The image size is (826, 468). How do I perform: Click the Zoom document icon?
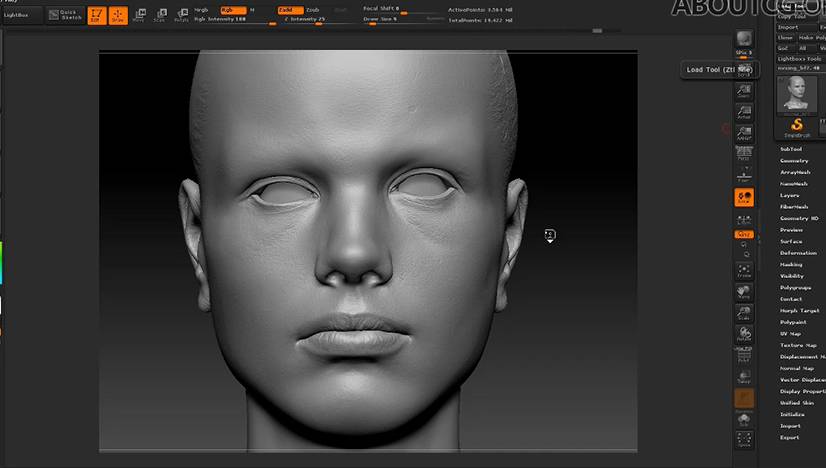(x=744, y=92)
